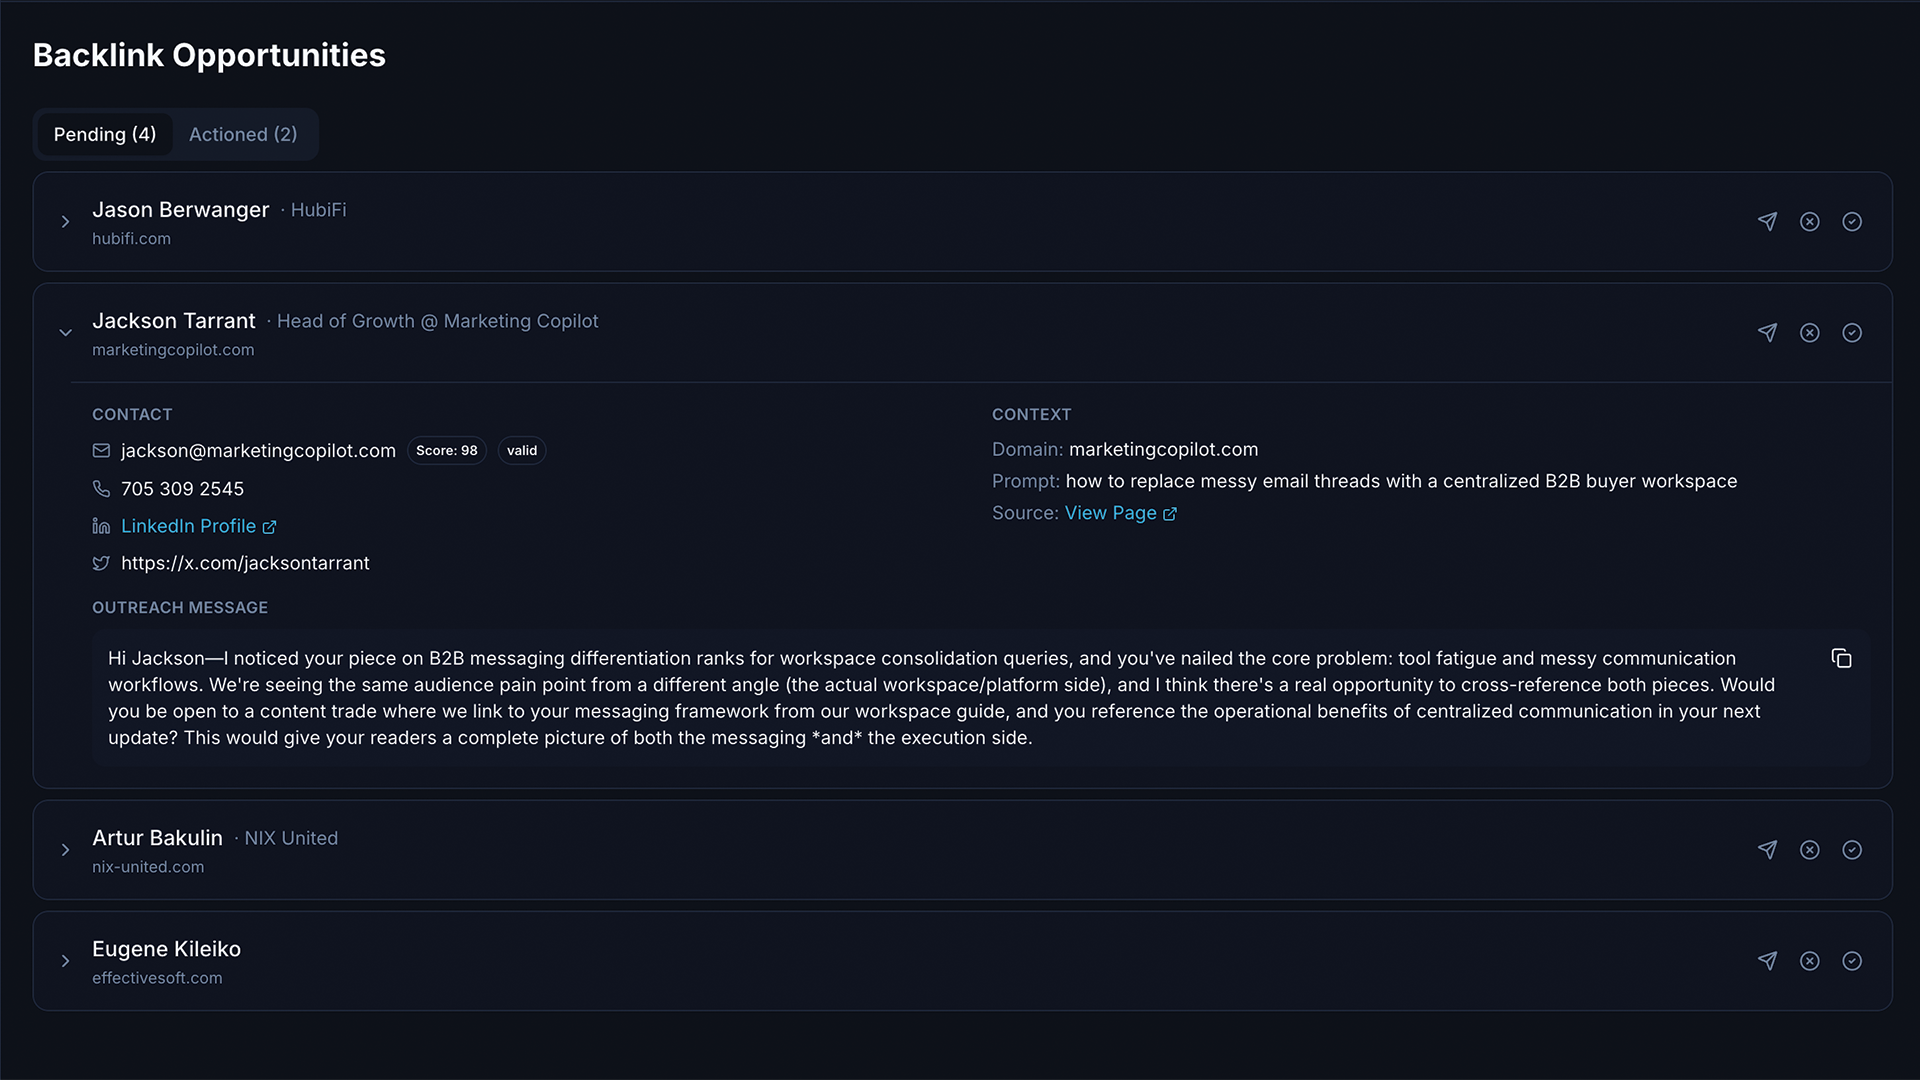The width and height of the screenshot is (1920, 1080).
Task: Click the LinkedIn logo icon
Action: (x=101, y=526)
